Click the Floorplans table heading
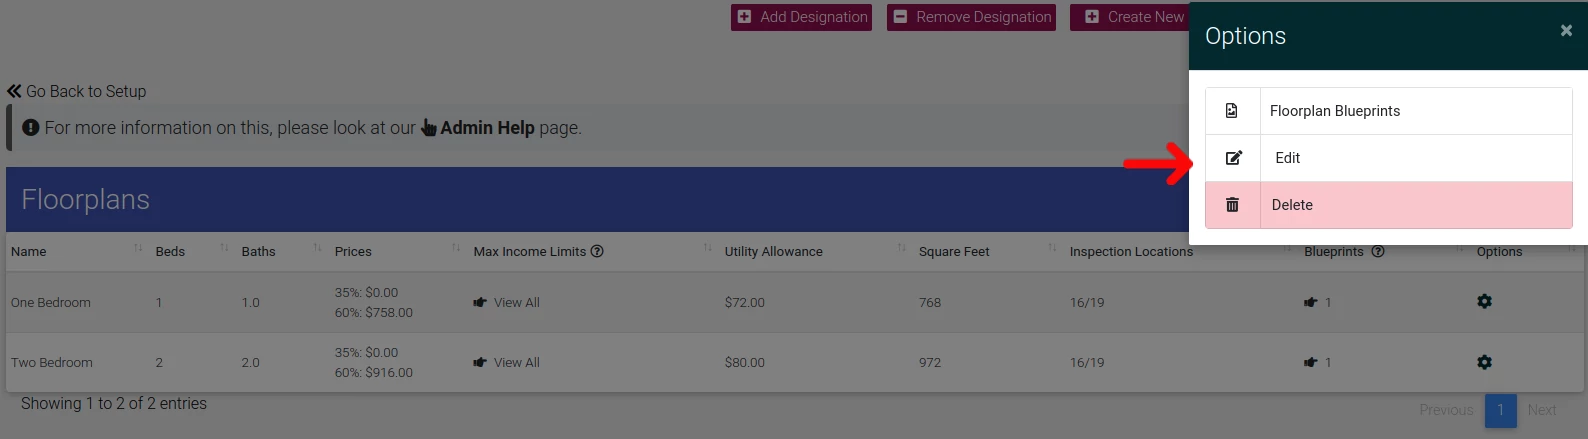 point(86,200)
